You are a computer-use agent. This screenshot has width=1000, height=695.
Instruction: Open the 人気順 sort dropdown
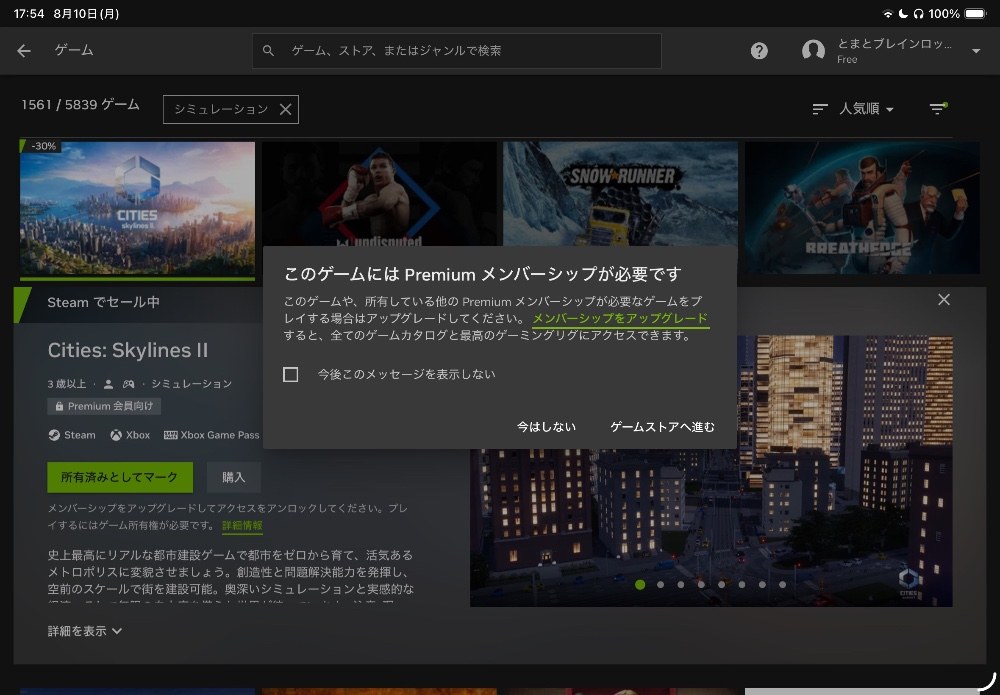tap(866, 109)
